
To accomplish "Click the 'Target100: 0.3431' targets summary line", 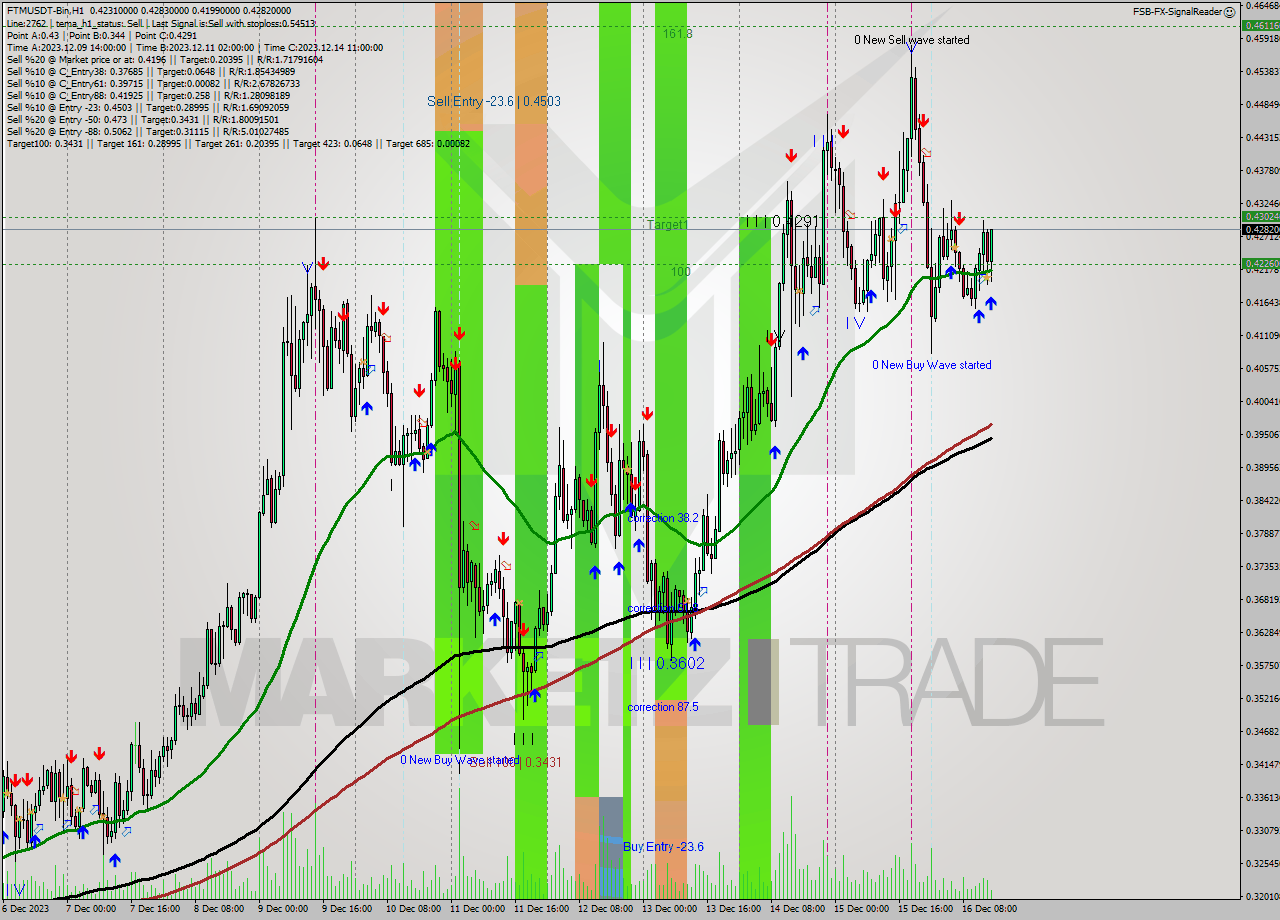I will coord(238,143).
